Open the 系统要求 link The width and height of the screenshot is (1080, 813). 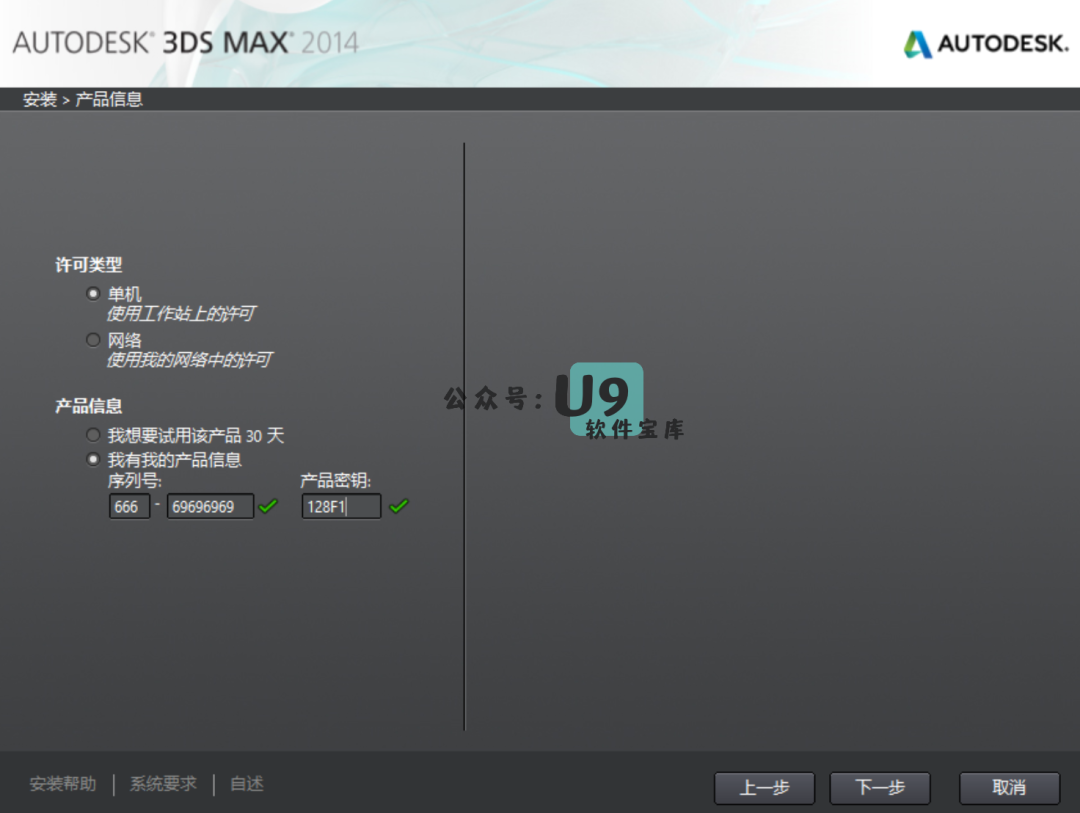(x=163, y=784)
